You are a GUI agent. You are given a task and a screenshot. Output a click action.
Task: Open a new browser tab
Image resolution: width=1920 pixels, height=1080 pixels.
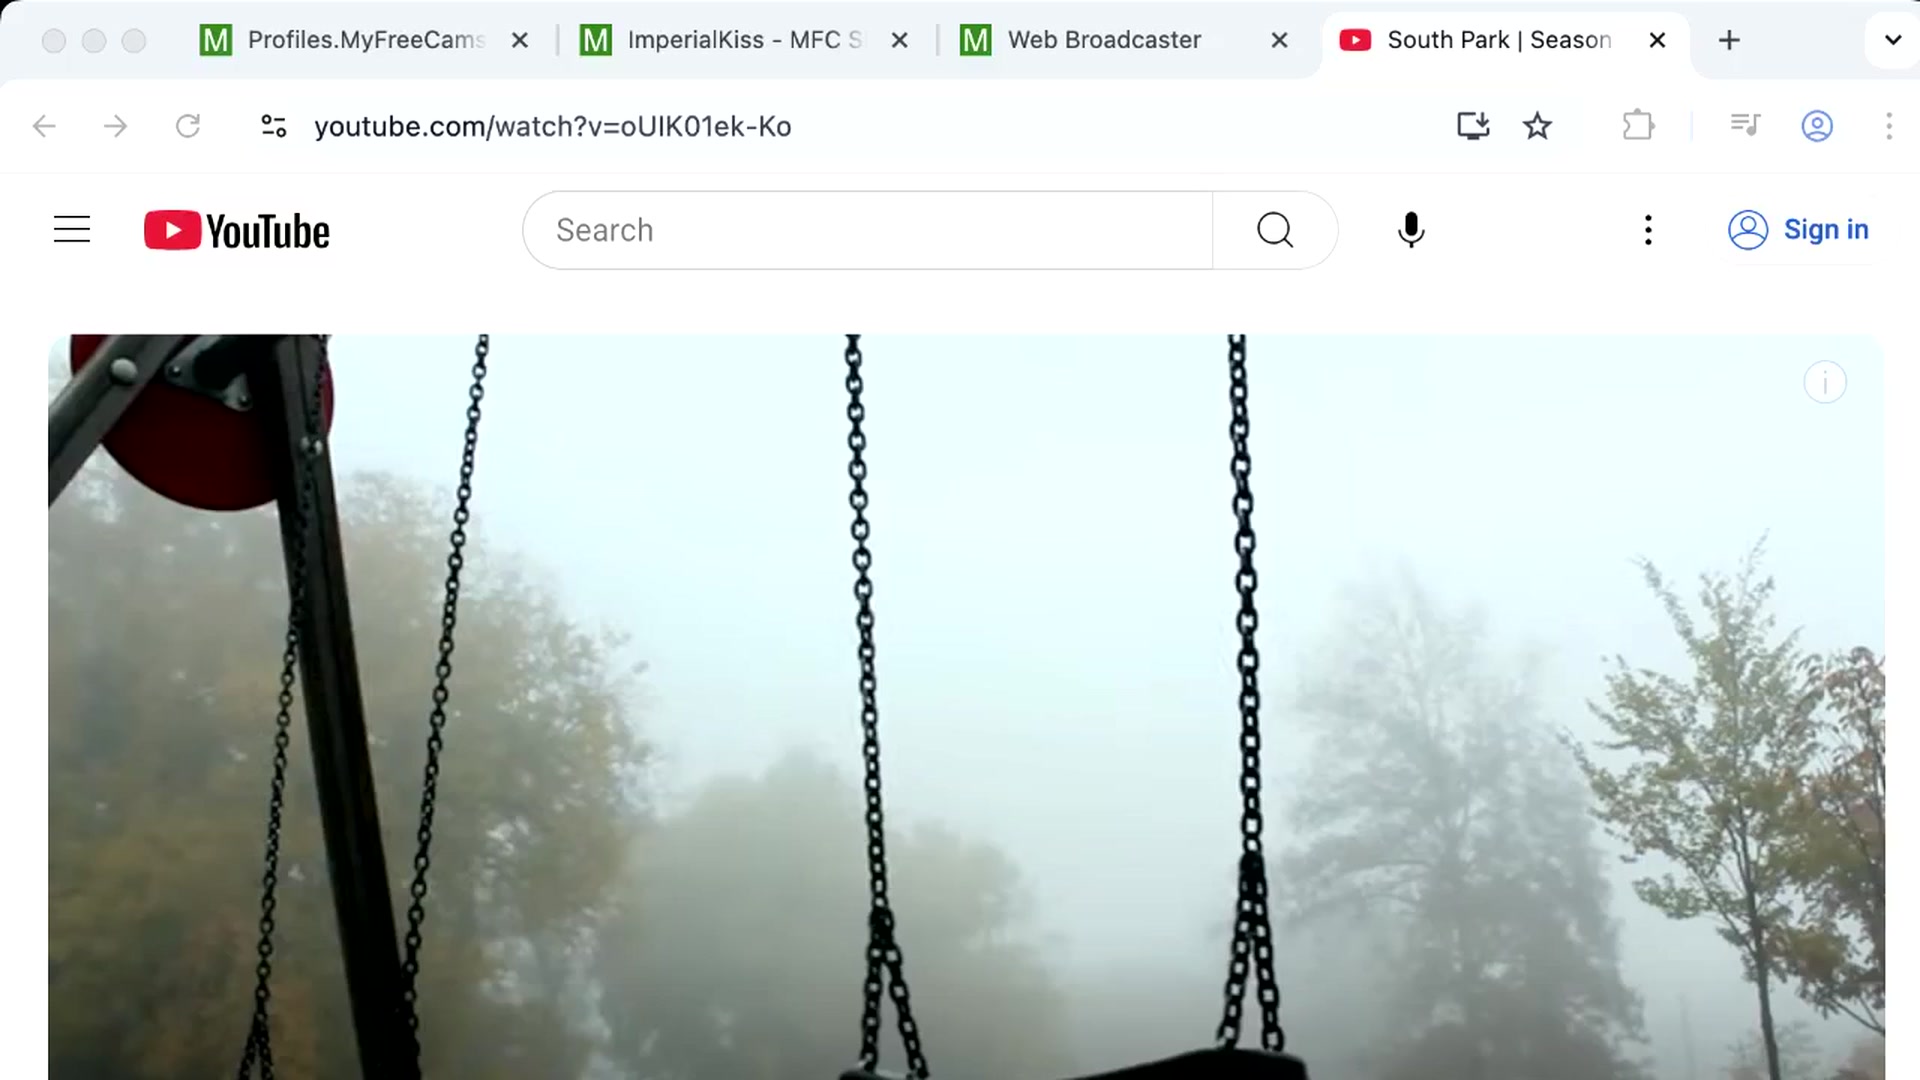click(x=1729, y=40)
